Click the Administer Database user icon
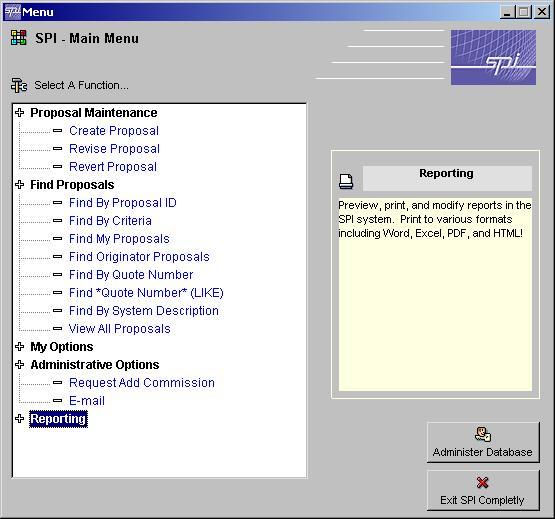555x519 pixels. tap(483, 435)
